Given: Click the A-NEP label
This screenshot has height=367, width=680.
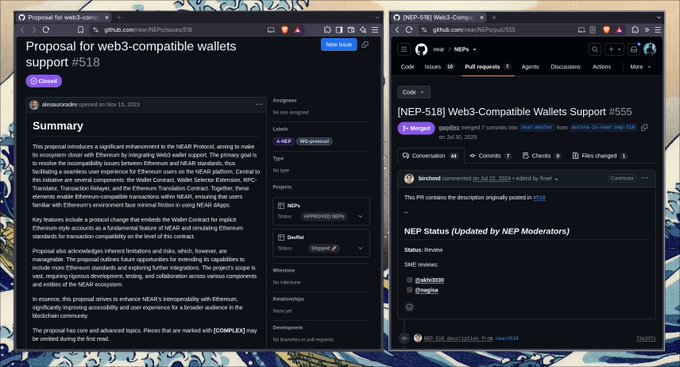Looking at the screenshot, I should click(283, 141).
